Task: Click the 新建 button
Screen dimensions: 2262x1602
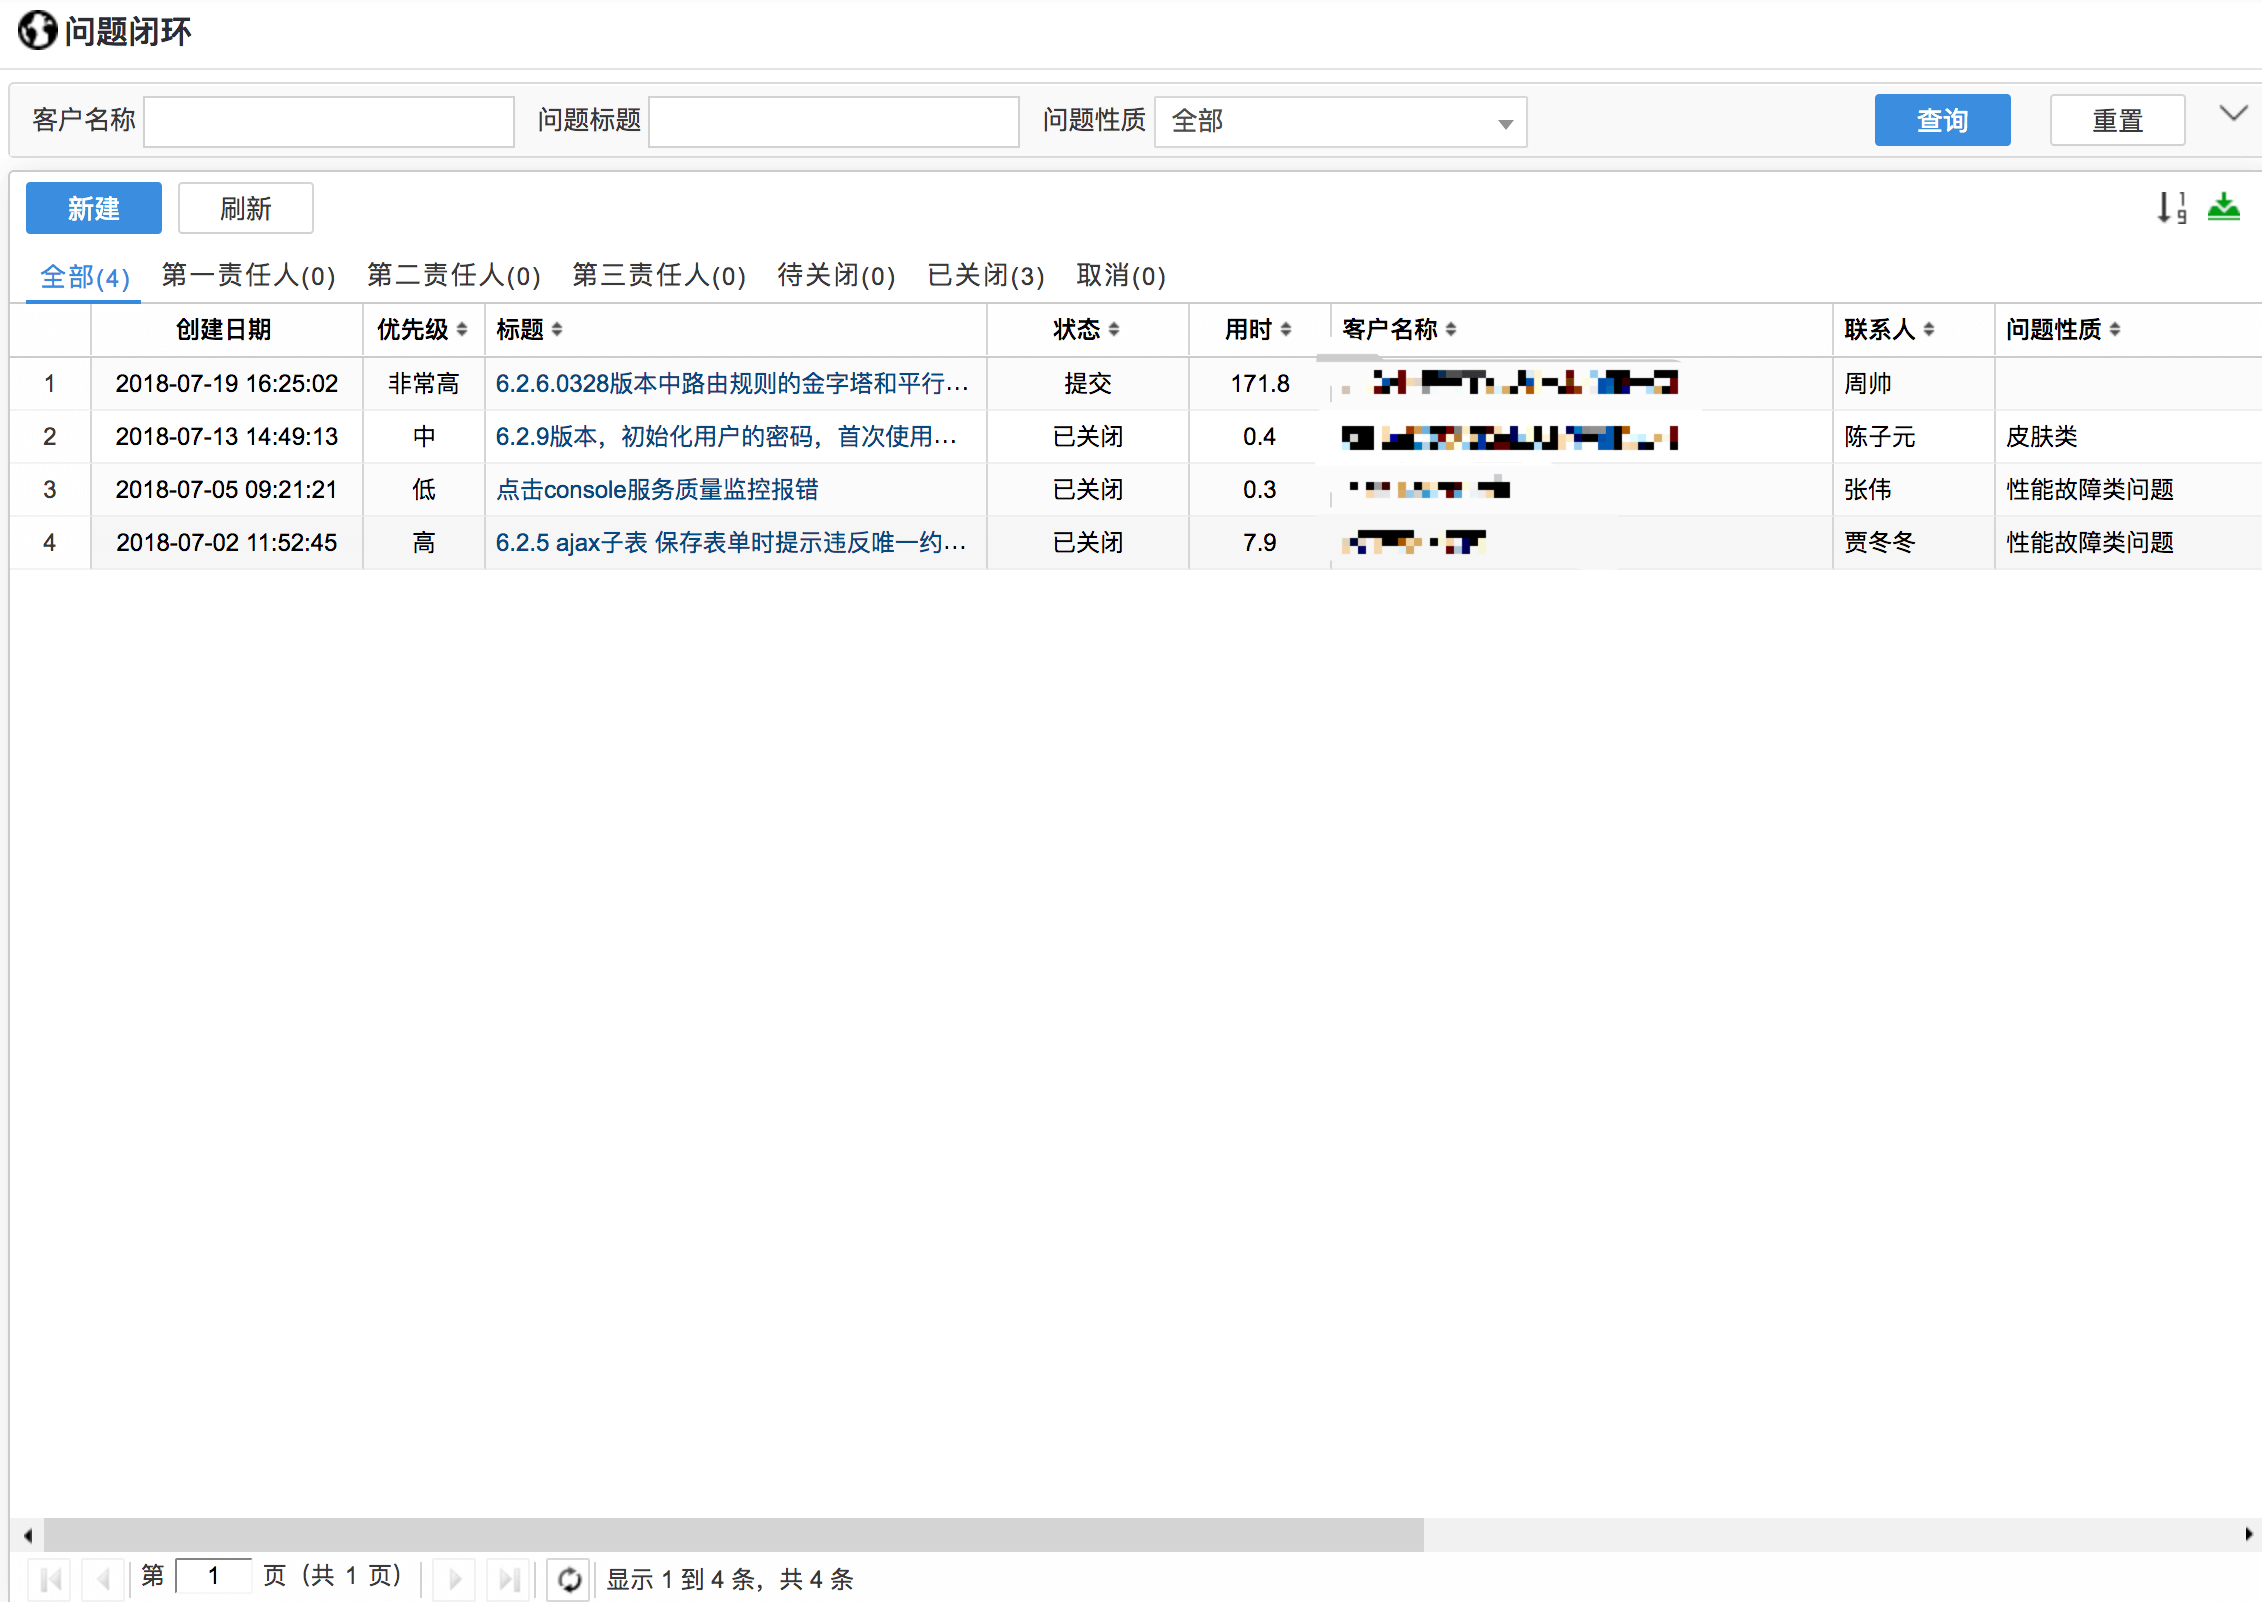Action: point(94,208)
